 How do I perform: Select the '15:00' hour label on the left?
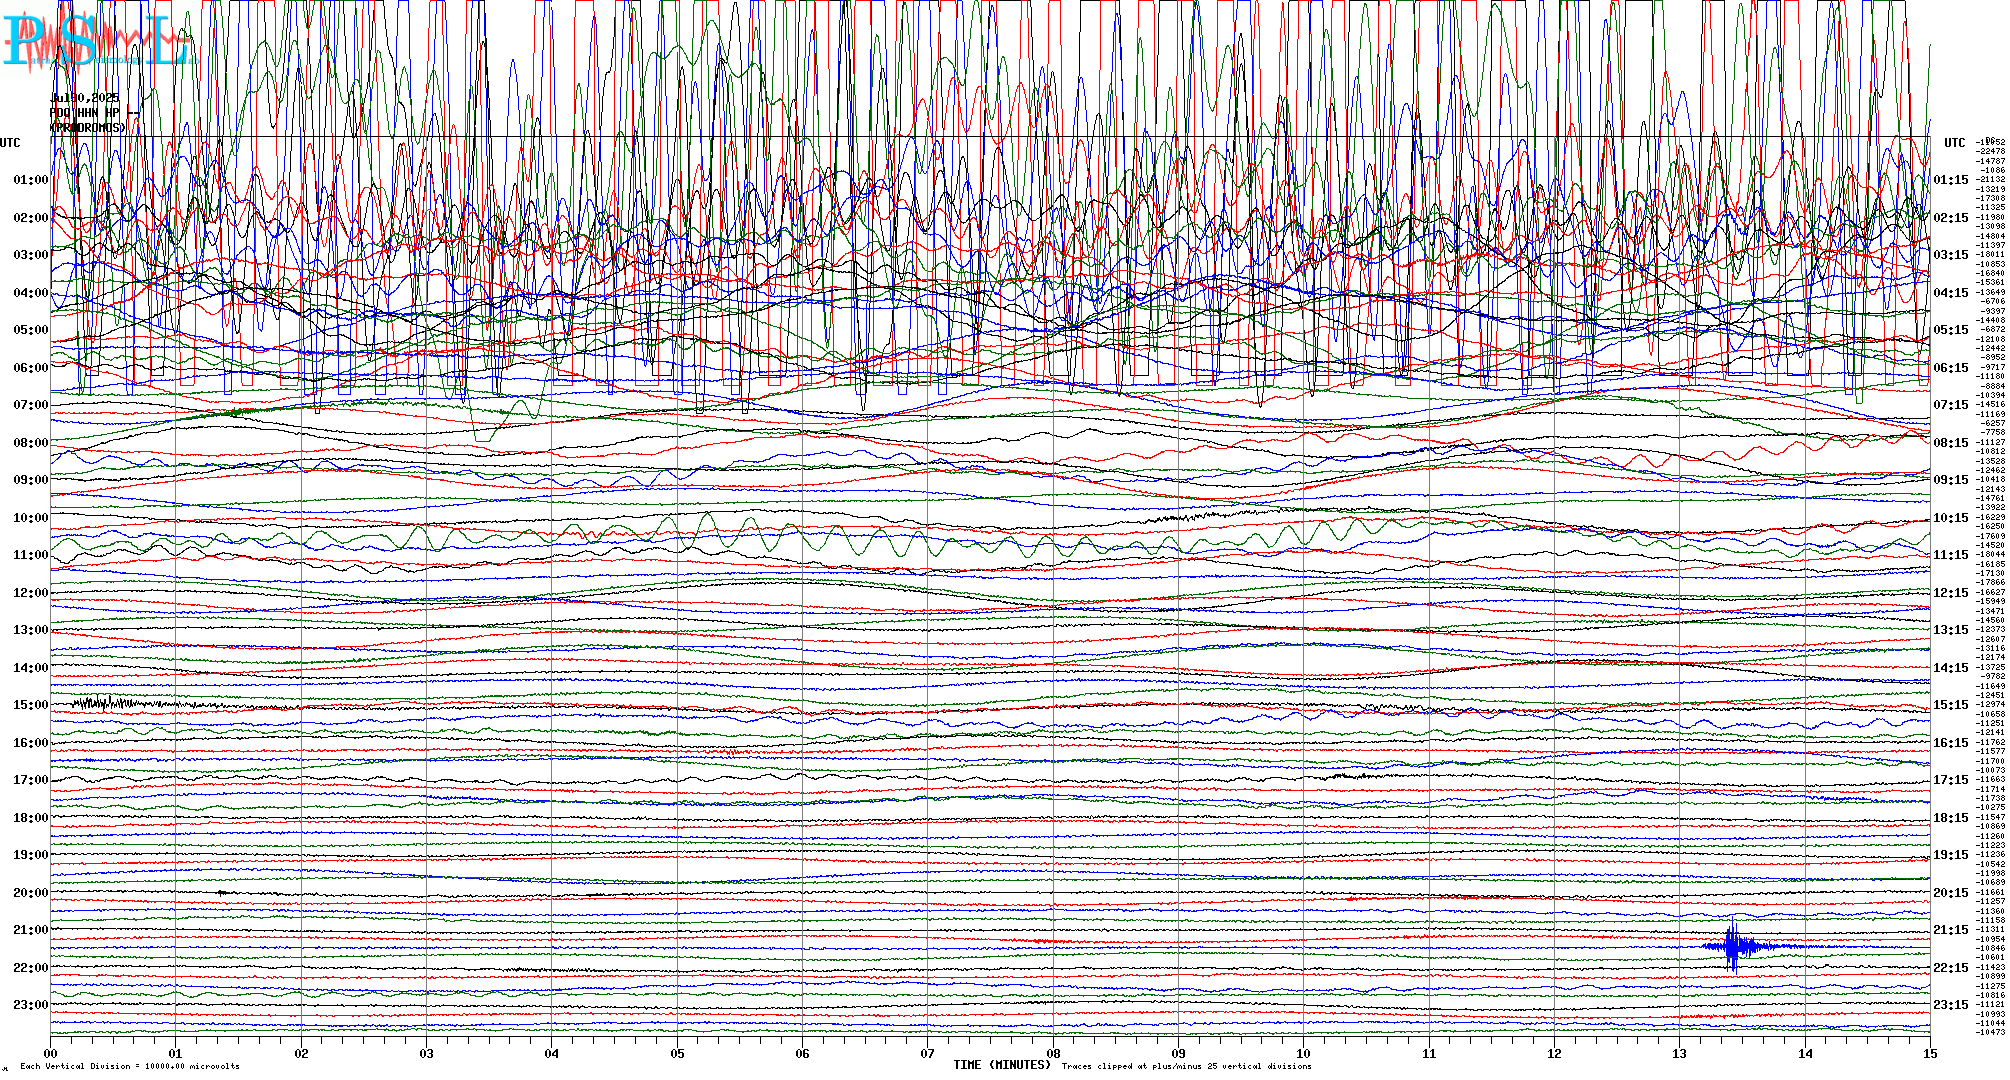pyautogui.click(x=31, y=705)
